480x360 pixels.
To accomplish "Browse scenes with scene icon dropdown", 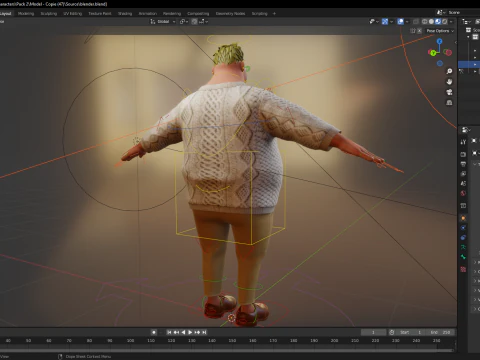I will pos(441,12).
